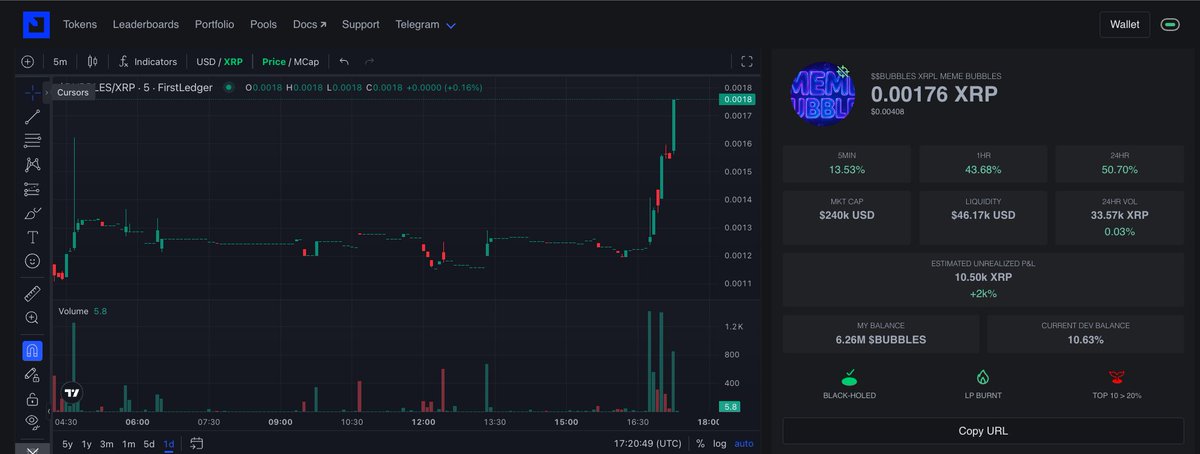The image size is (1200, 454).
Task: Toggle percent scale on price axis
Action: (x=700, y=443)
